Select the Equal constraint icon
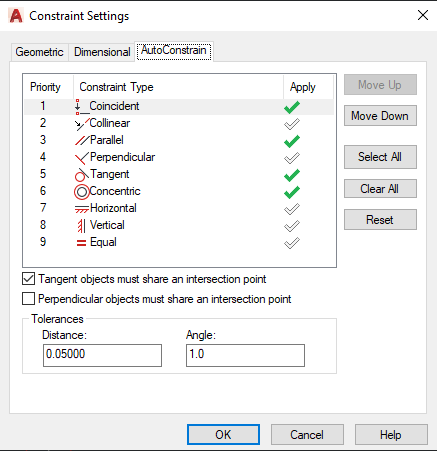The image size is (437, 451). point(81,243)
